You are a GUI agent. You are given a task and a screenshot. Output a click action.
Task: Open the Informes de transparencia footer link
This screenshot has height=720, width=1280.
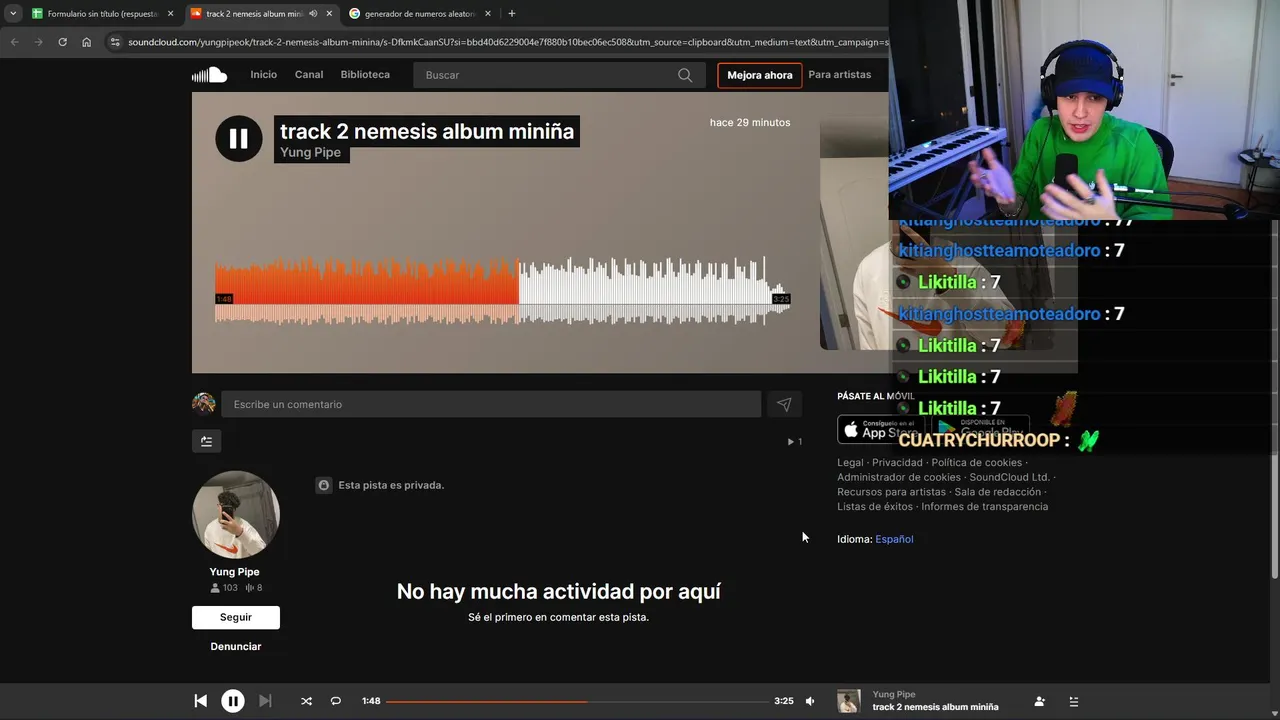pos(985,507)
